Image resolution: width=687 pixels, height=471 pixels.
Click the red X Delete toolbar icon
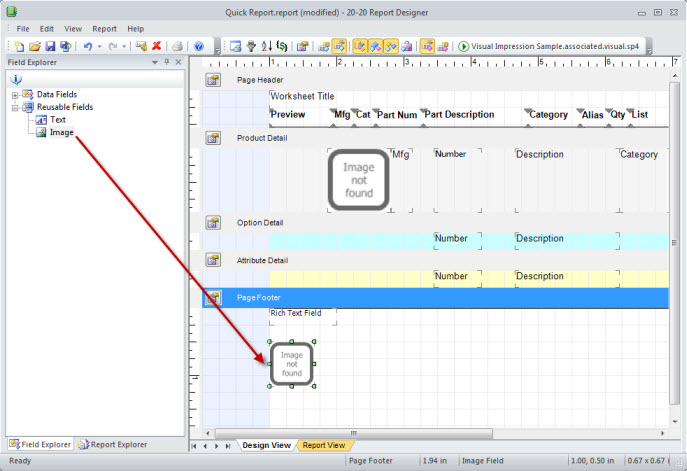coord(156,46)
